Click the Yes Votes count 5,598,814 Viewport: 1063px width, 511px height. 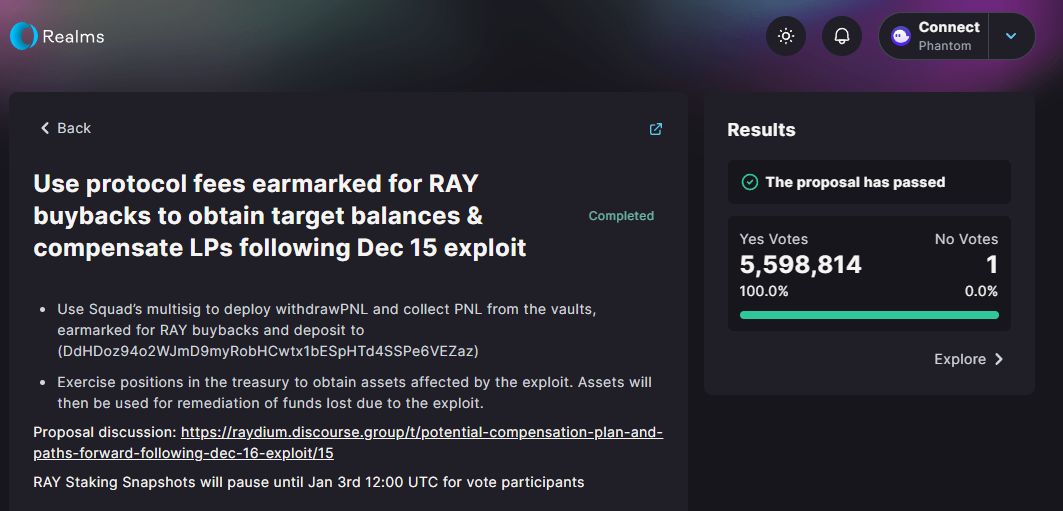[801, 265]
